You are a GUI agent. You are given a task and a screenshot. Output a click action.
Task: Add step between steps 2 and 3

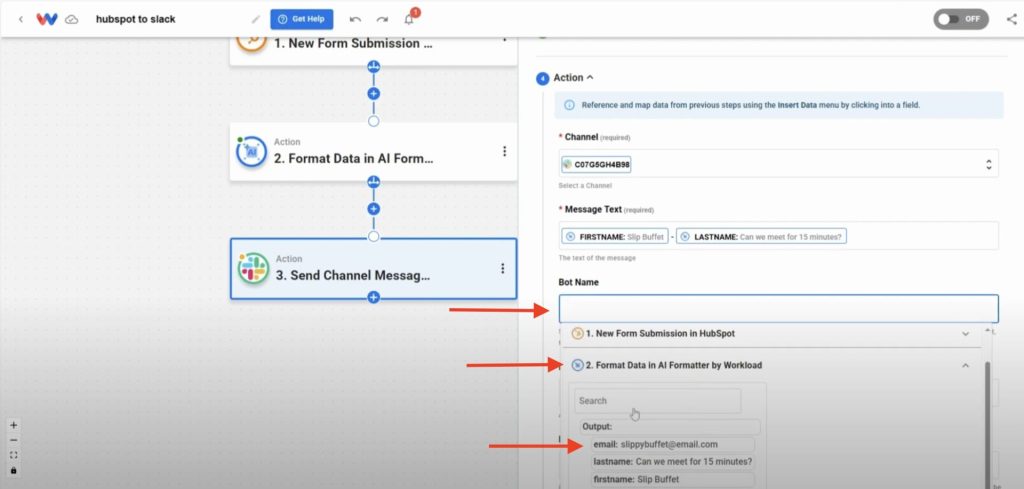click(x=374, y=209)
